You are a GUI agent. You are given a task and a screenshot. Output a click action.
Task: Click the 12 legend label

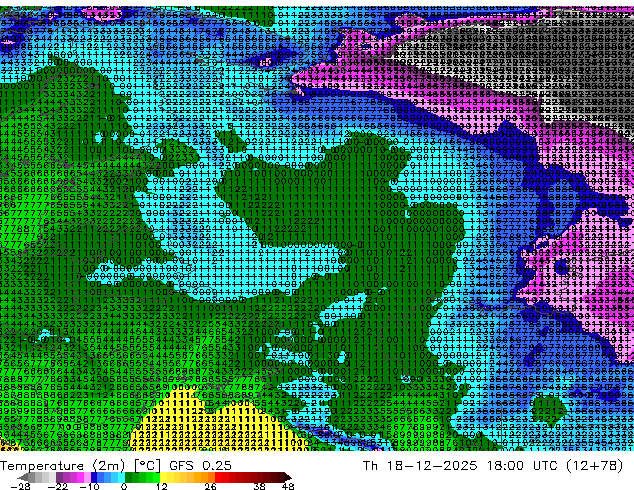pos(162,486)
